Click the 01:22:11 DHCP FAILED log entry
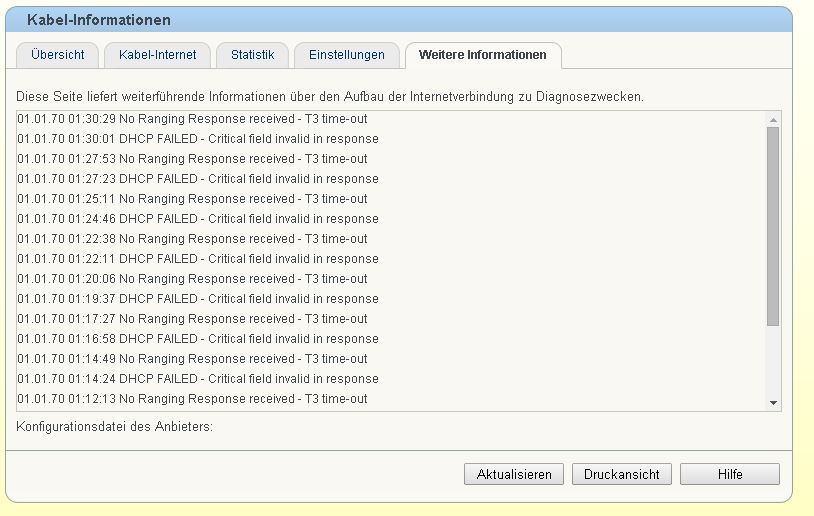This screenshot has width=814, height=516. click(198, 259)
